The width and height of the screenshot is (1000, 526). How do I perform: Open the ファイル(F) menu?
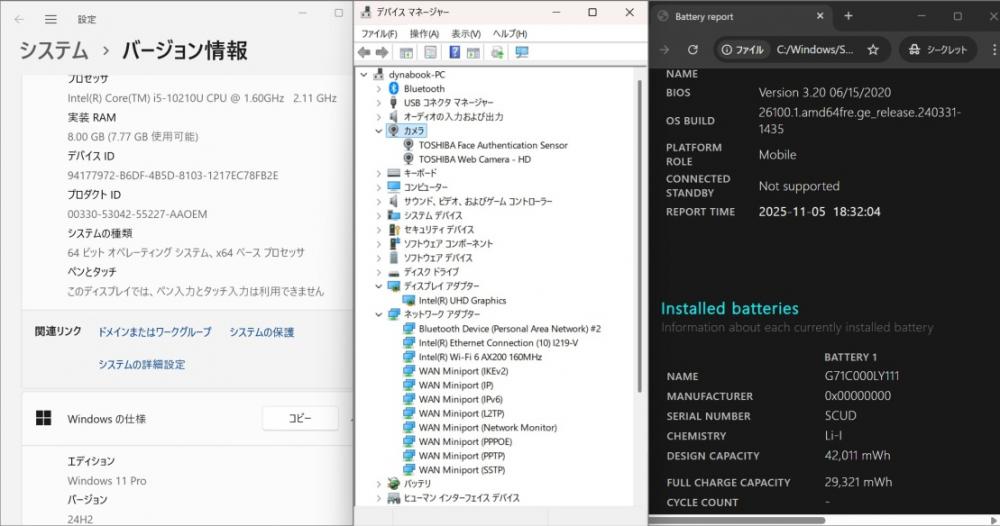point(379,33)
